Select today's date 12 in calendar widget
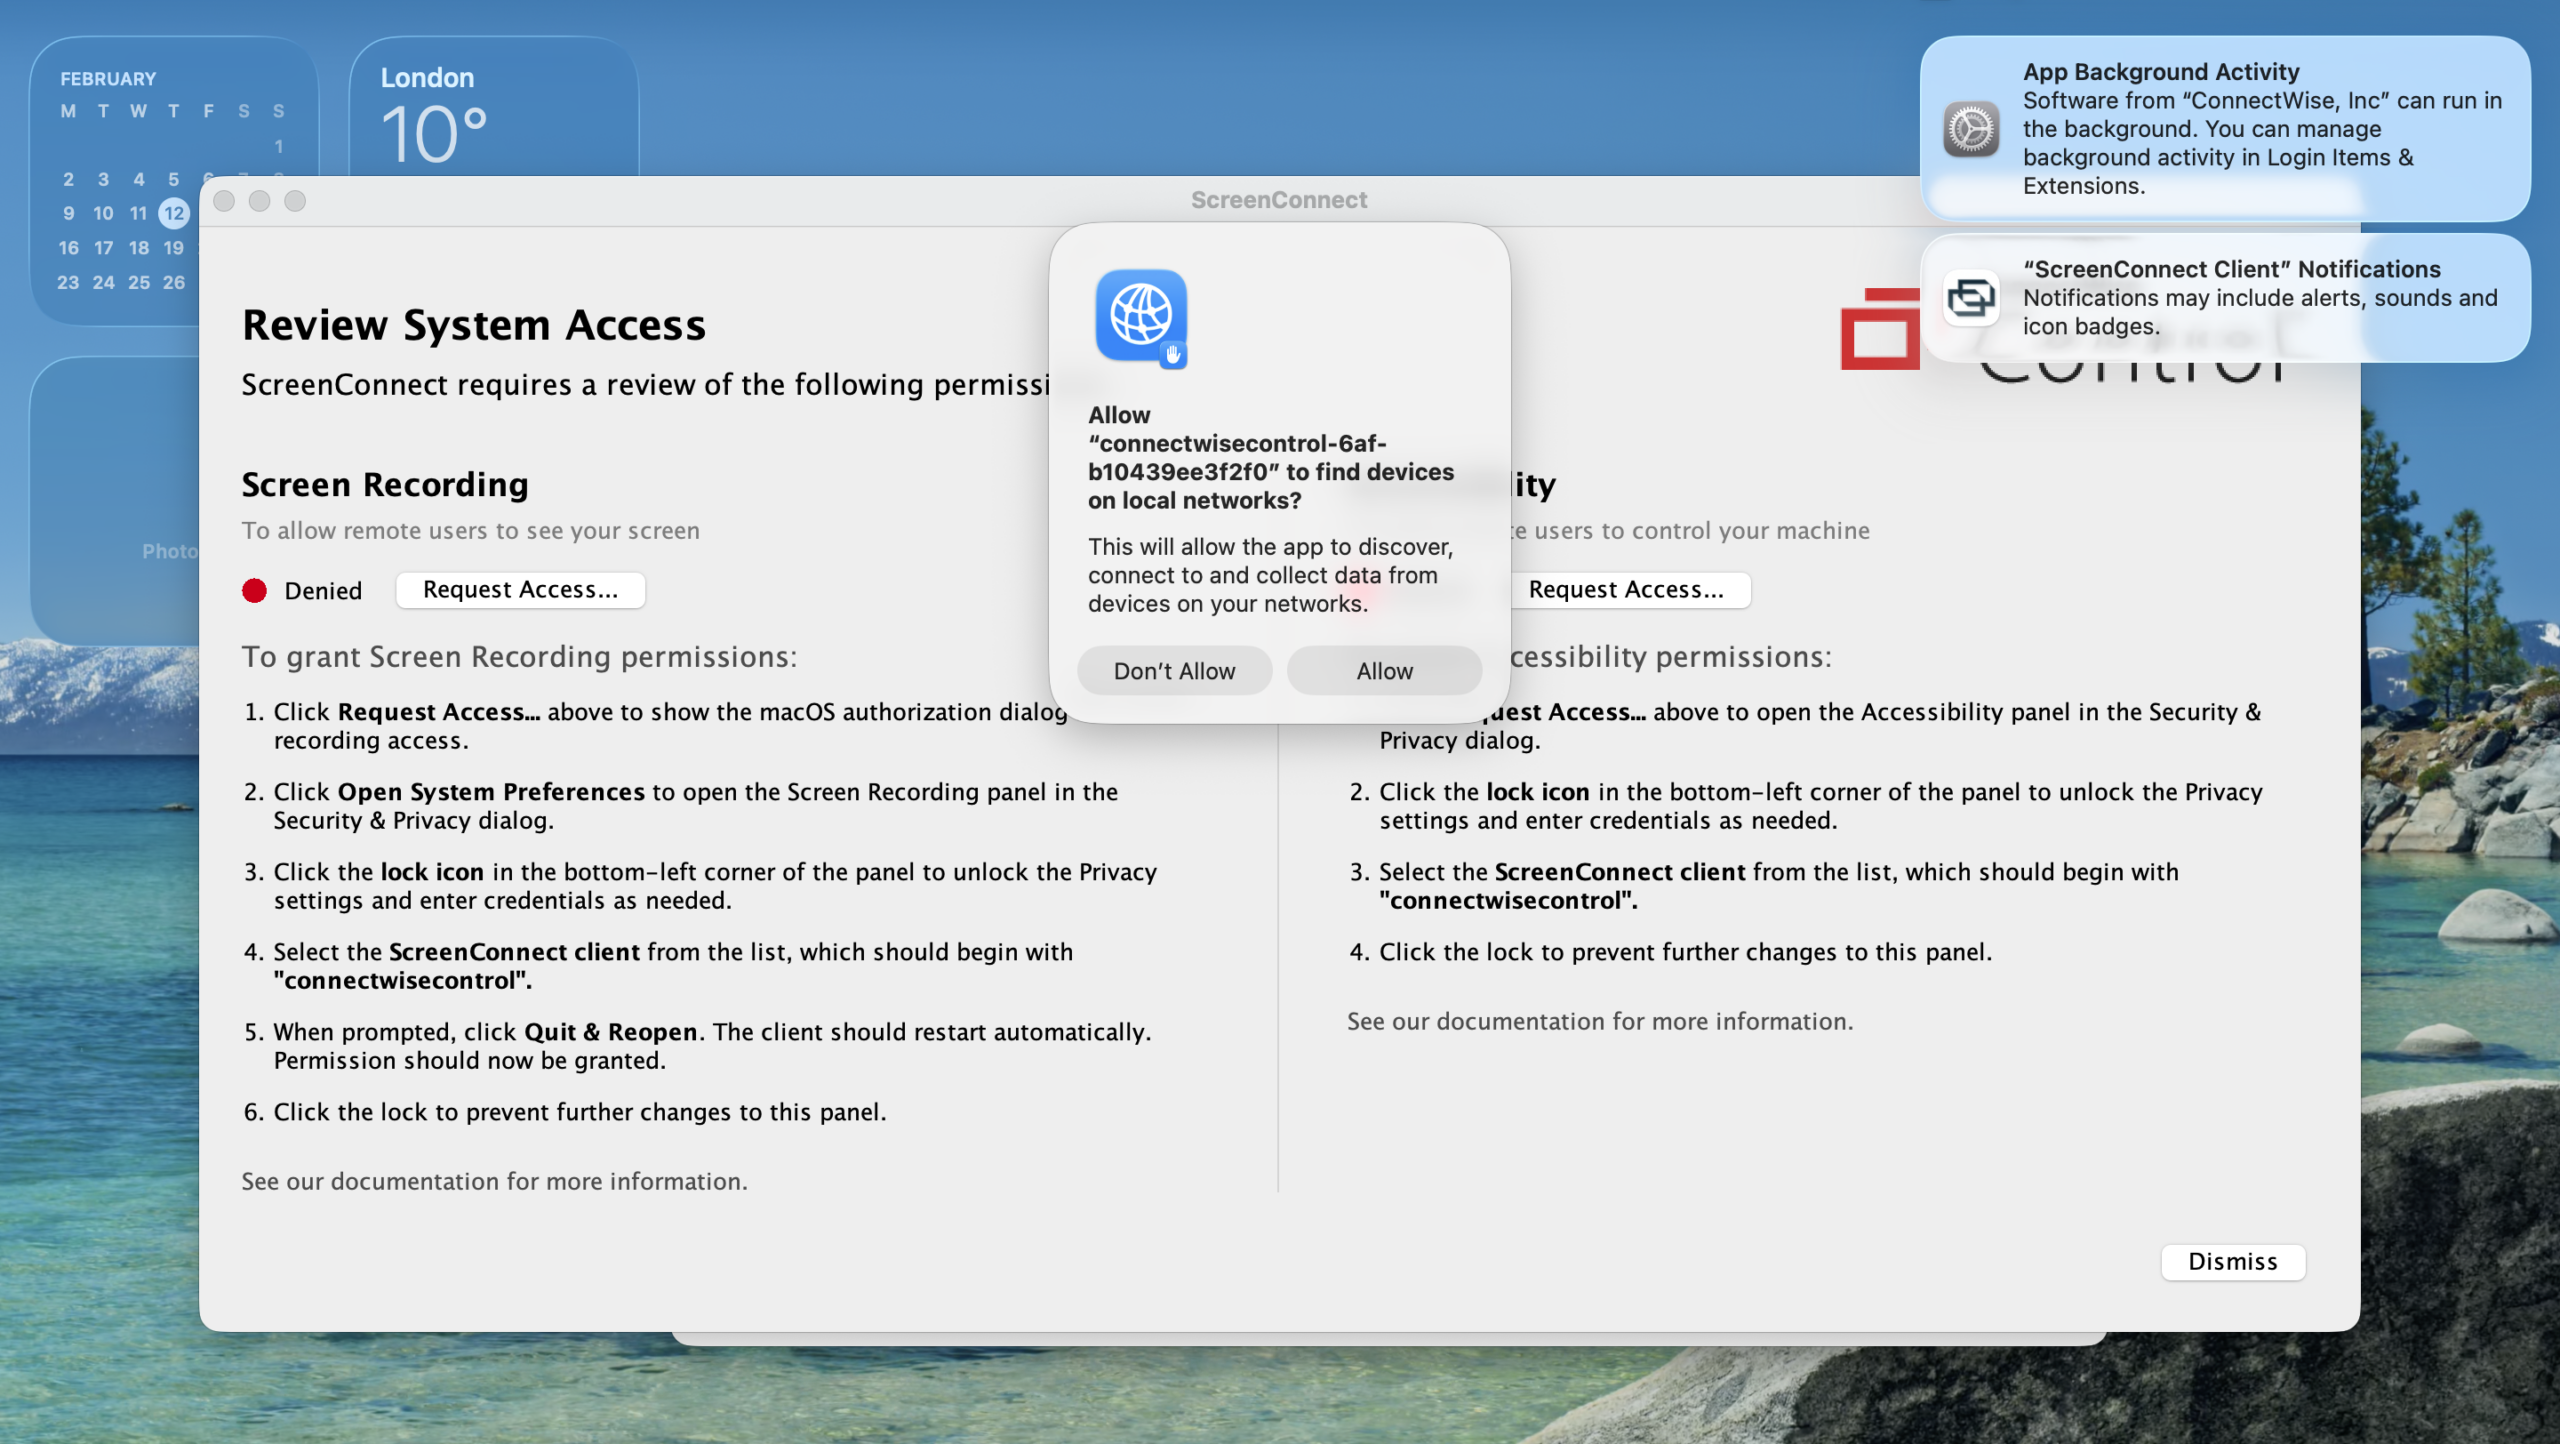Viewport: 2560px width, 1444px height. click(174, 213)
